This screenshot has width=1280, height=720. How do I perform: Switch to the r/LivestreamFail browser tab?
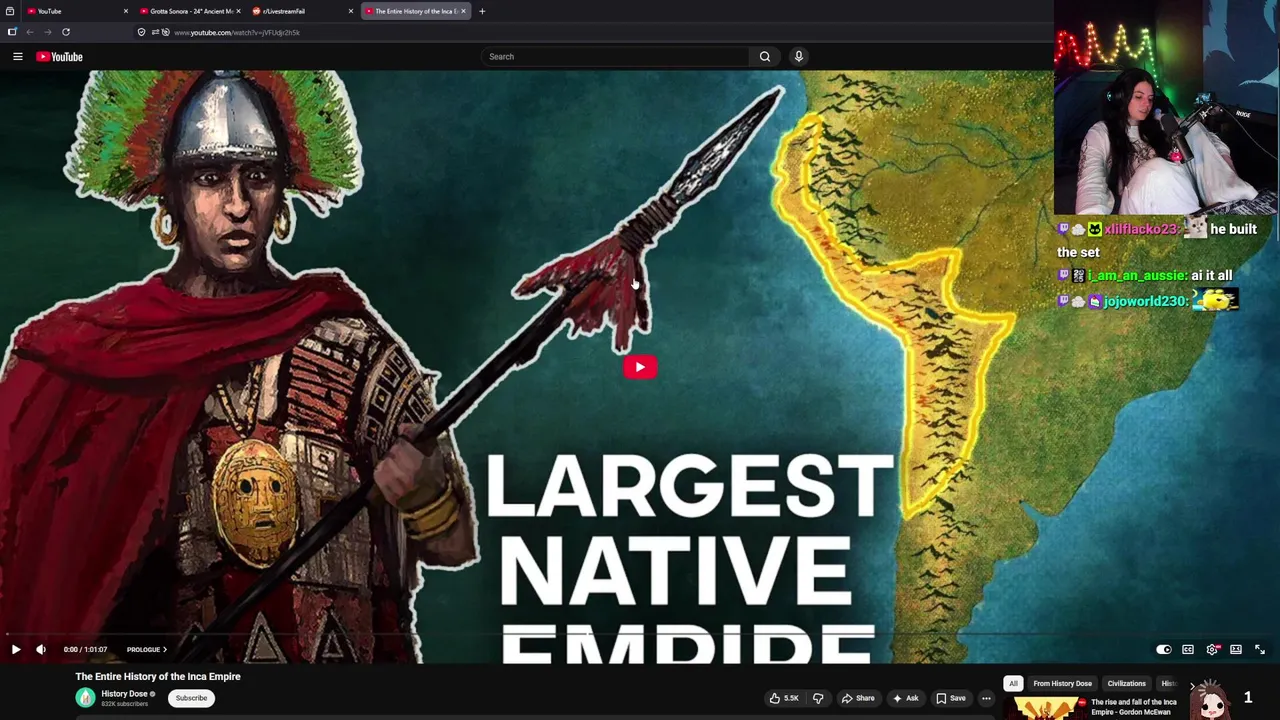coord(300,11)
